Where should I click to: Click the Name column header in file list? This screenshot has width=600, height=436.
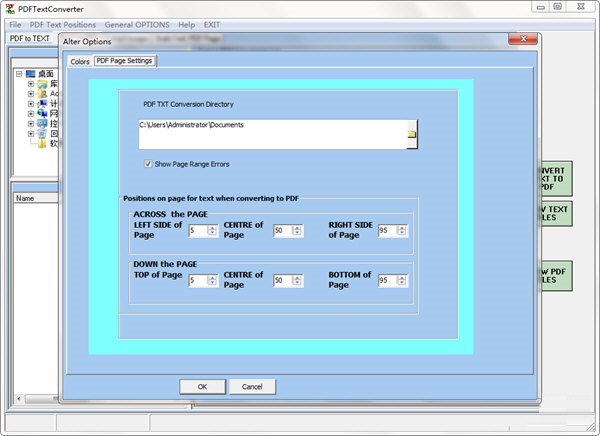(x=36, y=198)
